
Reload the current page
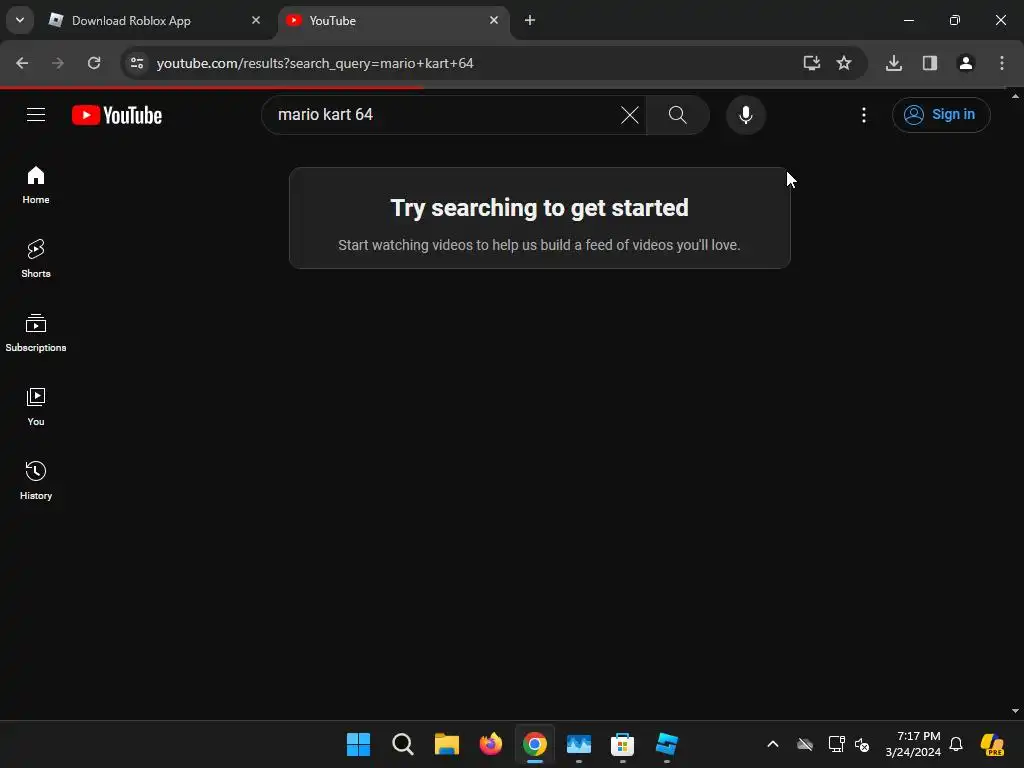[x=94, y=63]
